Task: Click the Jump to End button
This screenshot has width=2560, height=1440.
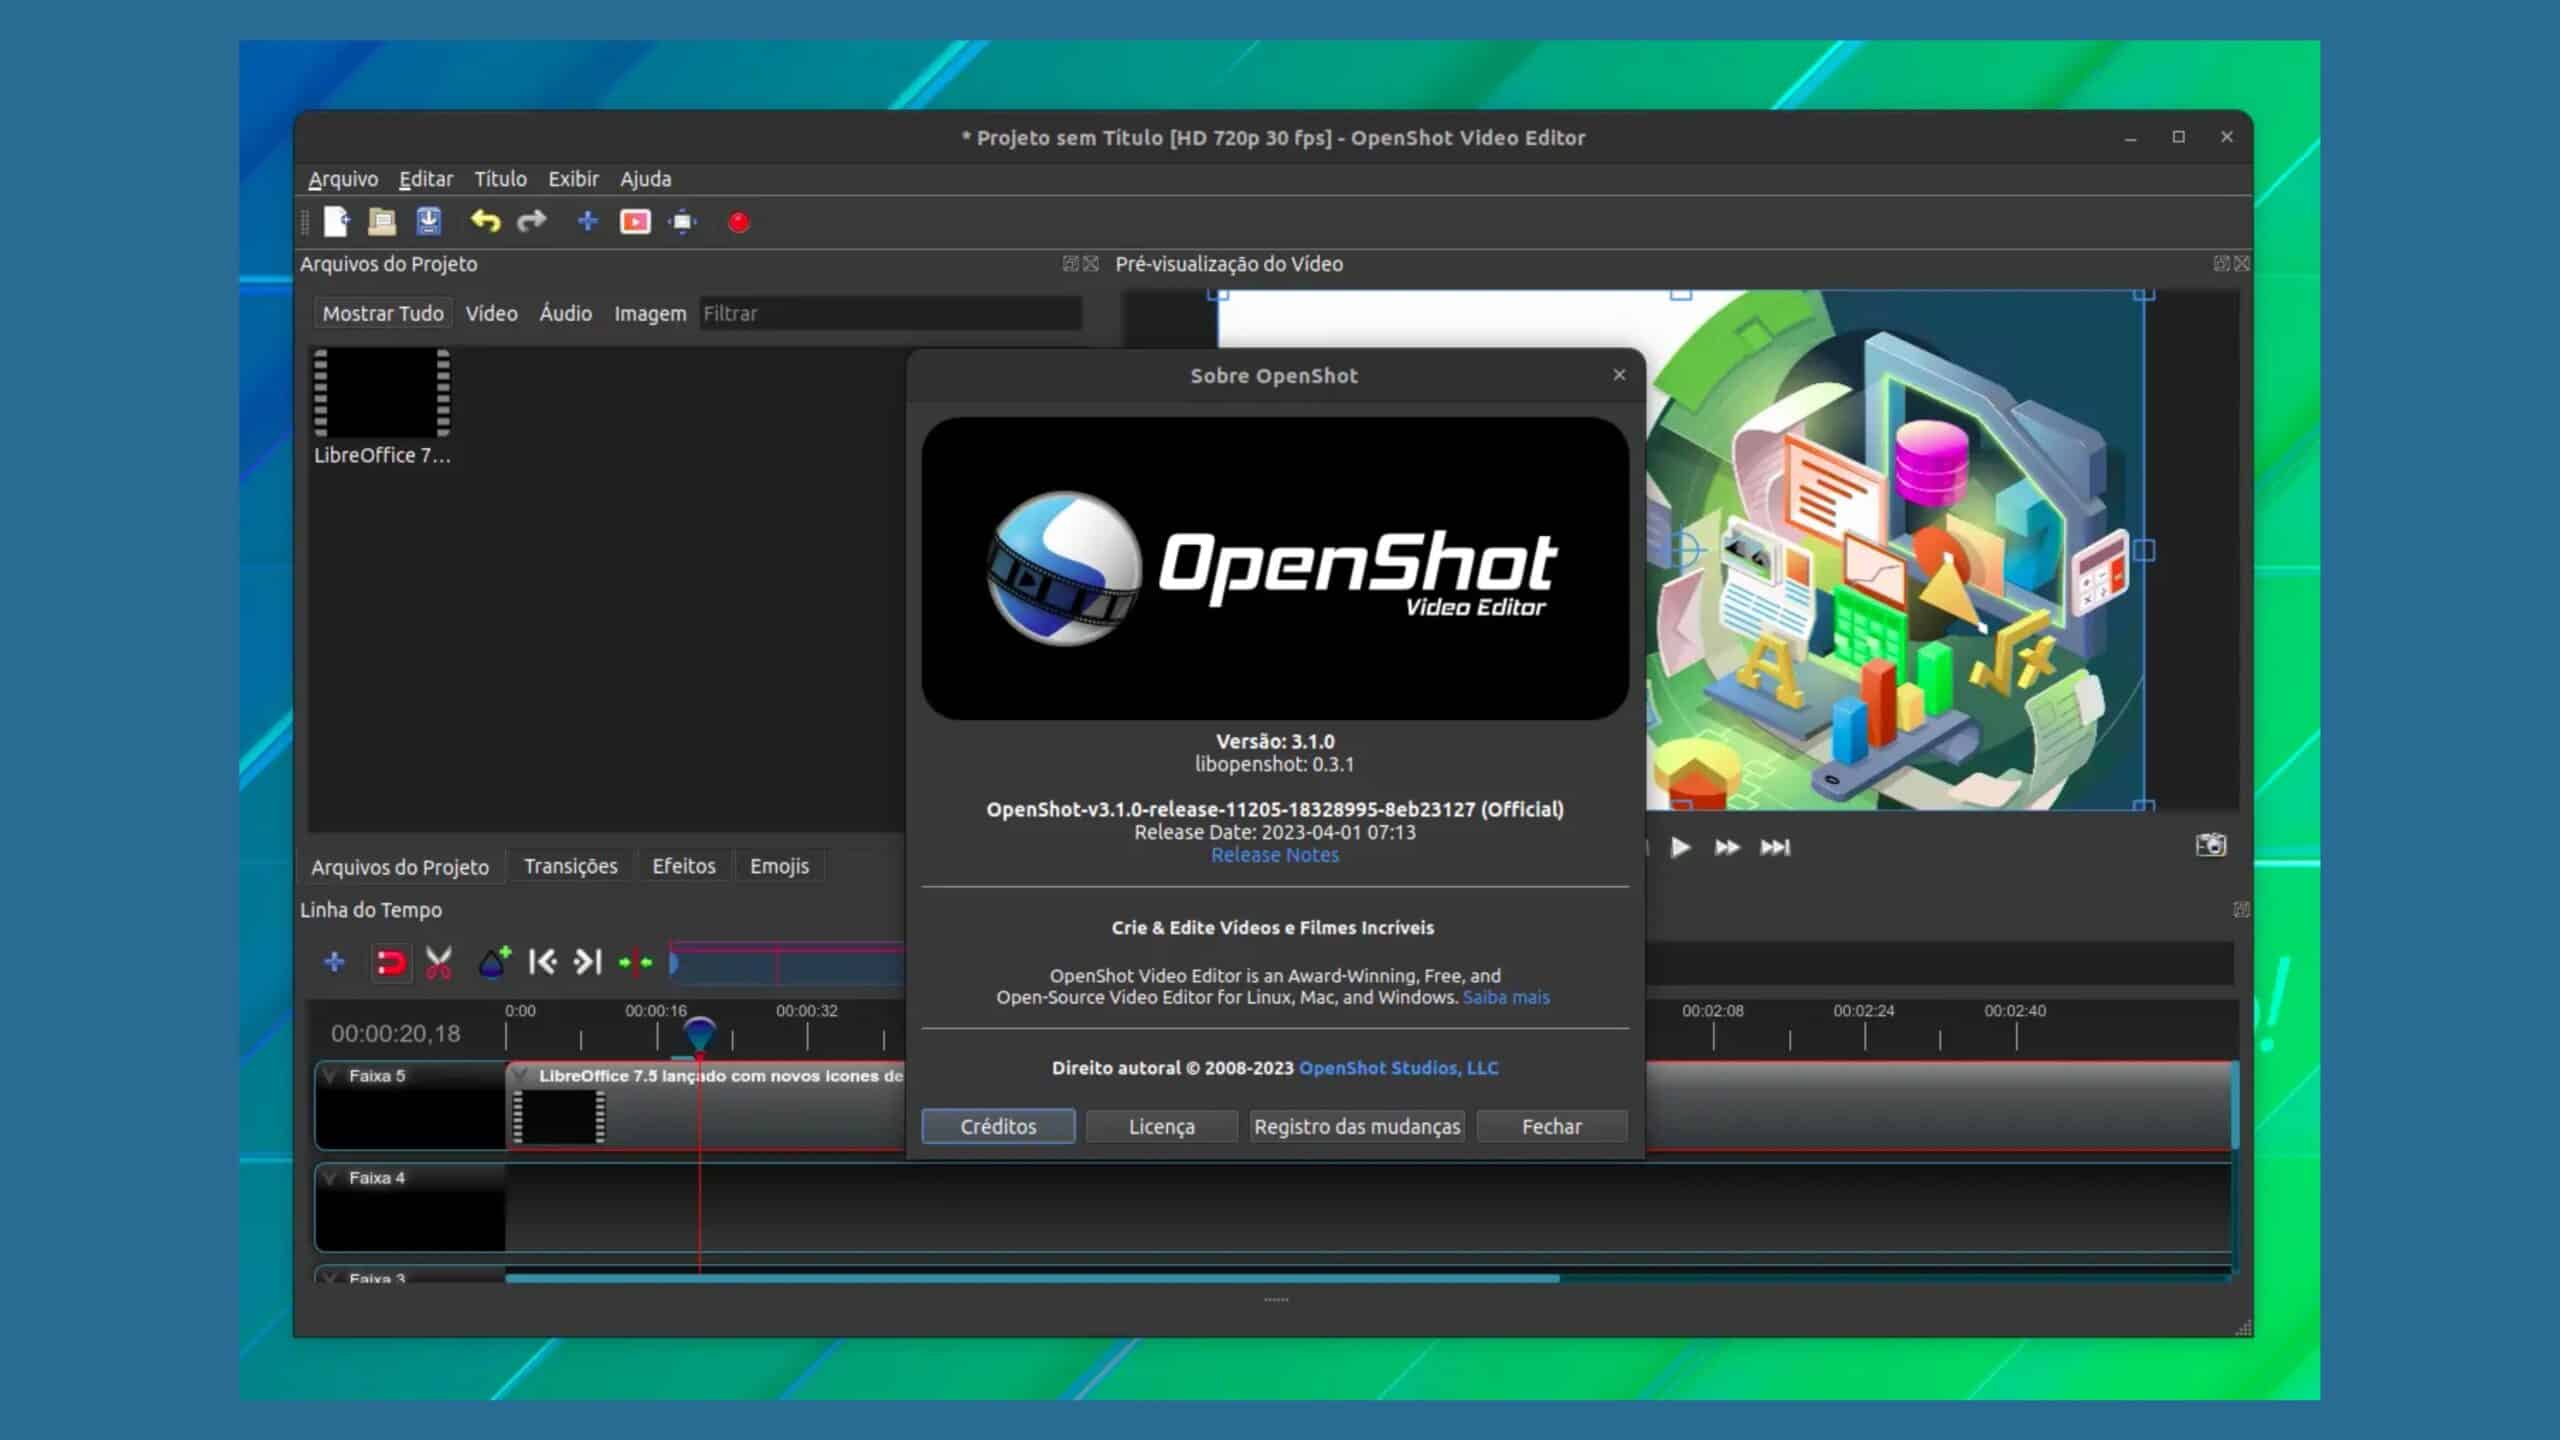Action: [x=1775, y=847]
